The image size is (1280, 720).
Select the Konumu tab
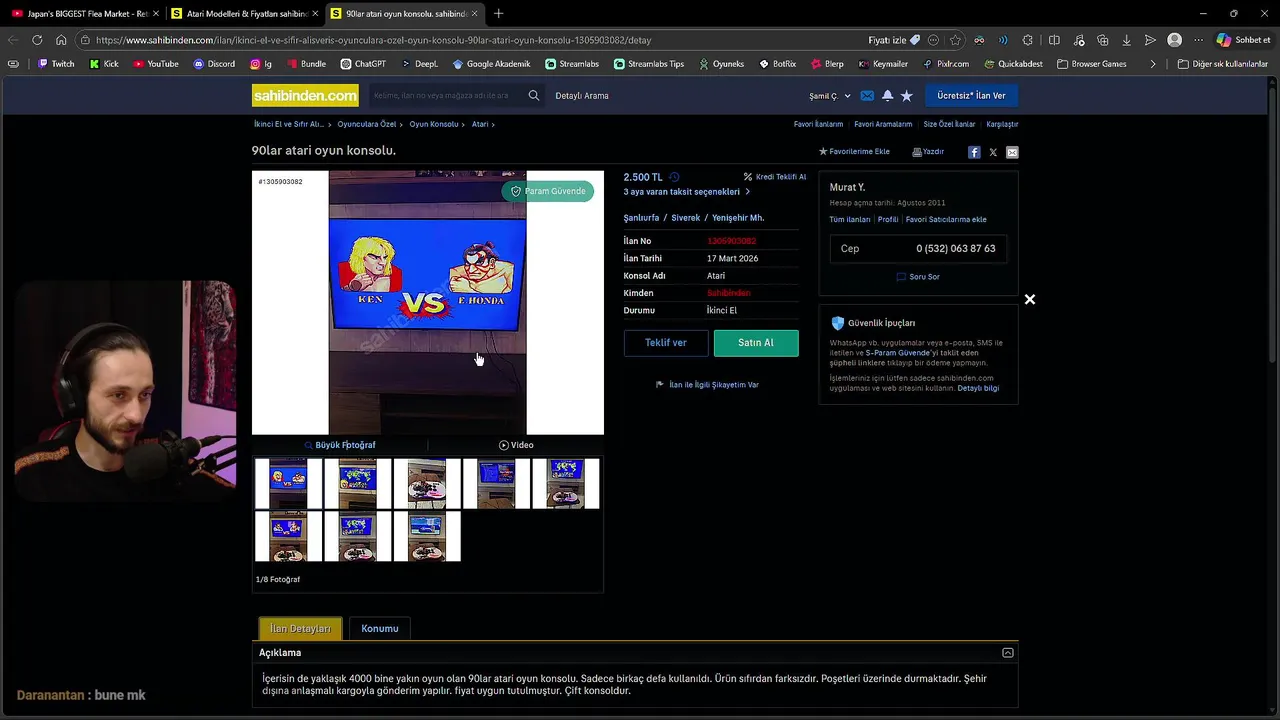pos(379,629)
